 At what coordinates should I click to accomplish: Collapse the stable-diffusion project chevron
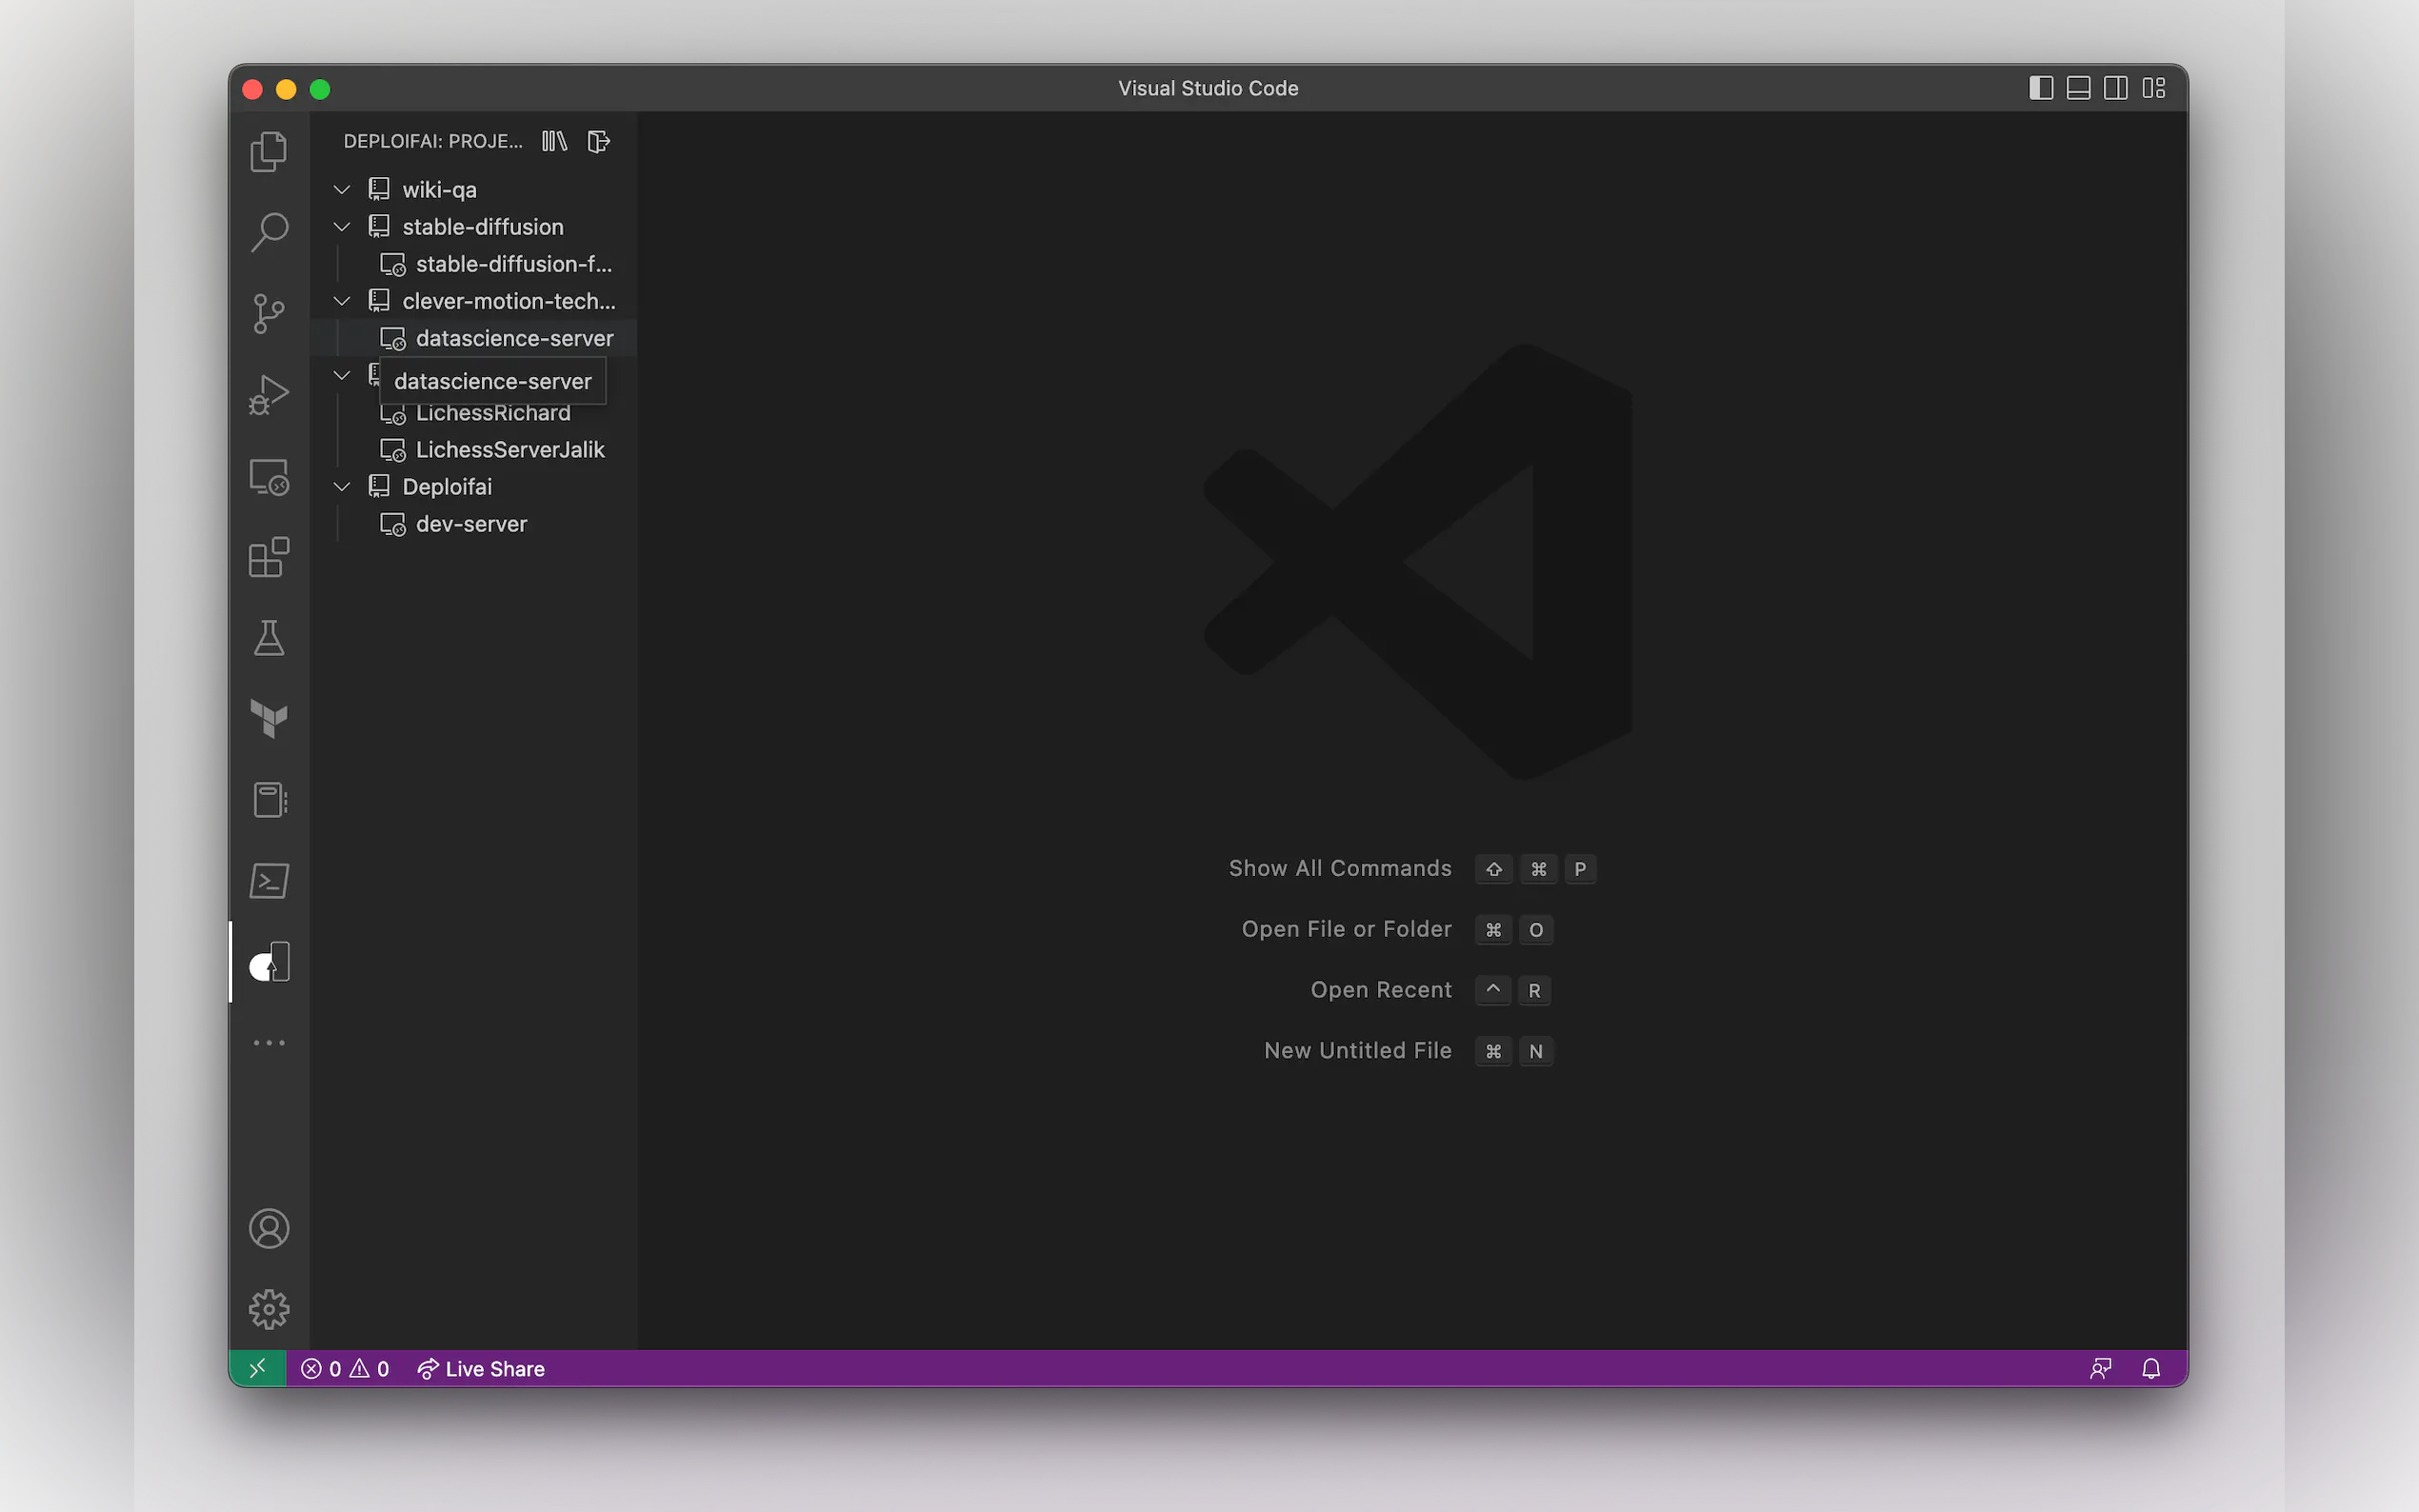[342, 227]
